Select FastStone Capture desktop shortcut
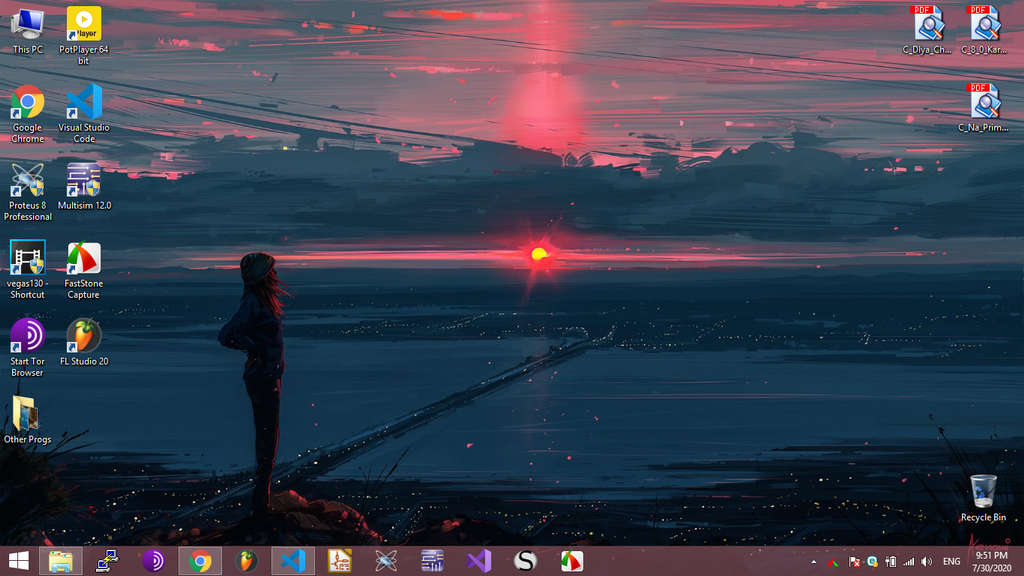The width and height of the screenshot is (1024, 576). (84, 270)
